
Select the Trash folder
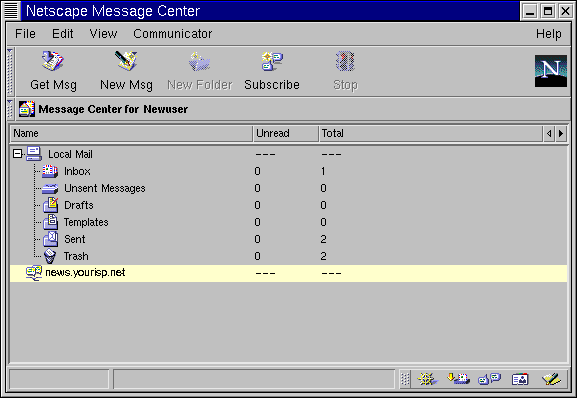pos(76,256)
